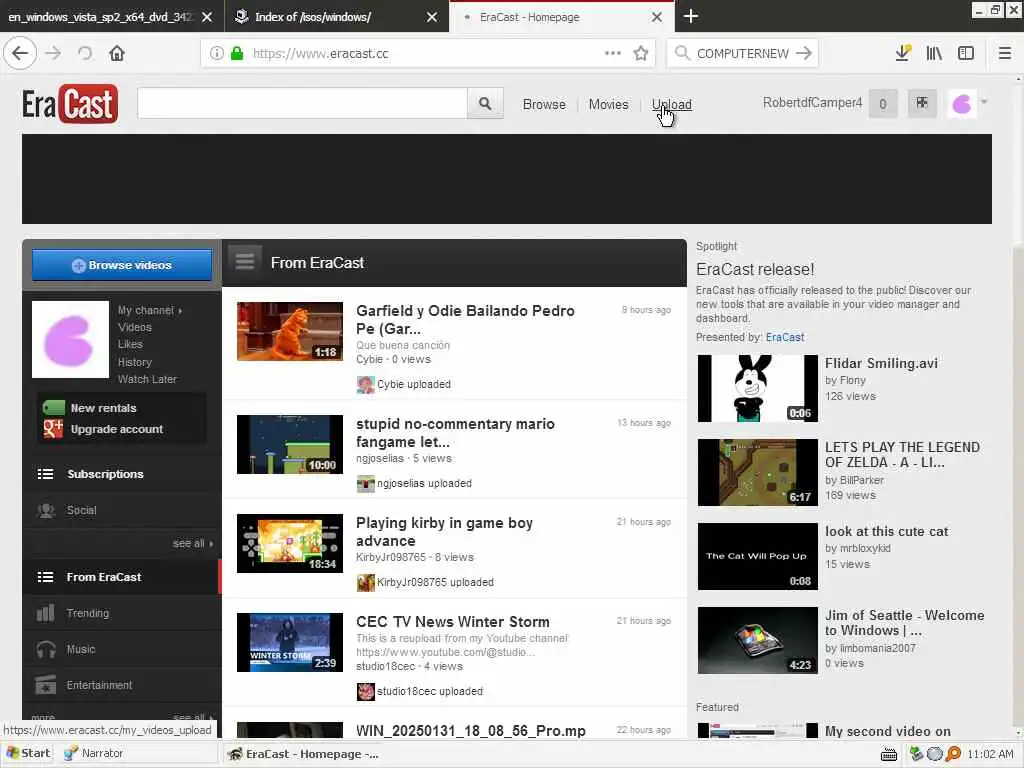Screen dimensions: 1024x768
Task: Open the Firefox home button
Action: pos(117,53)
